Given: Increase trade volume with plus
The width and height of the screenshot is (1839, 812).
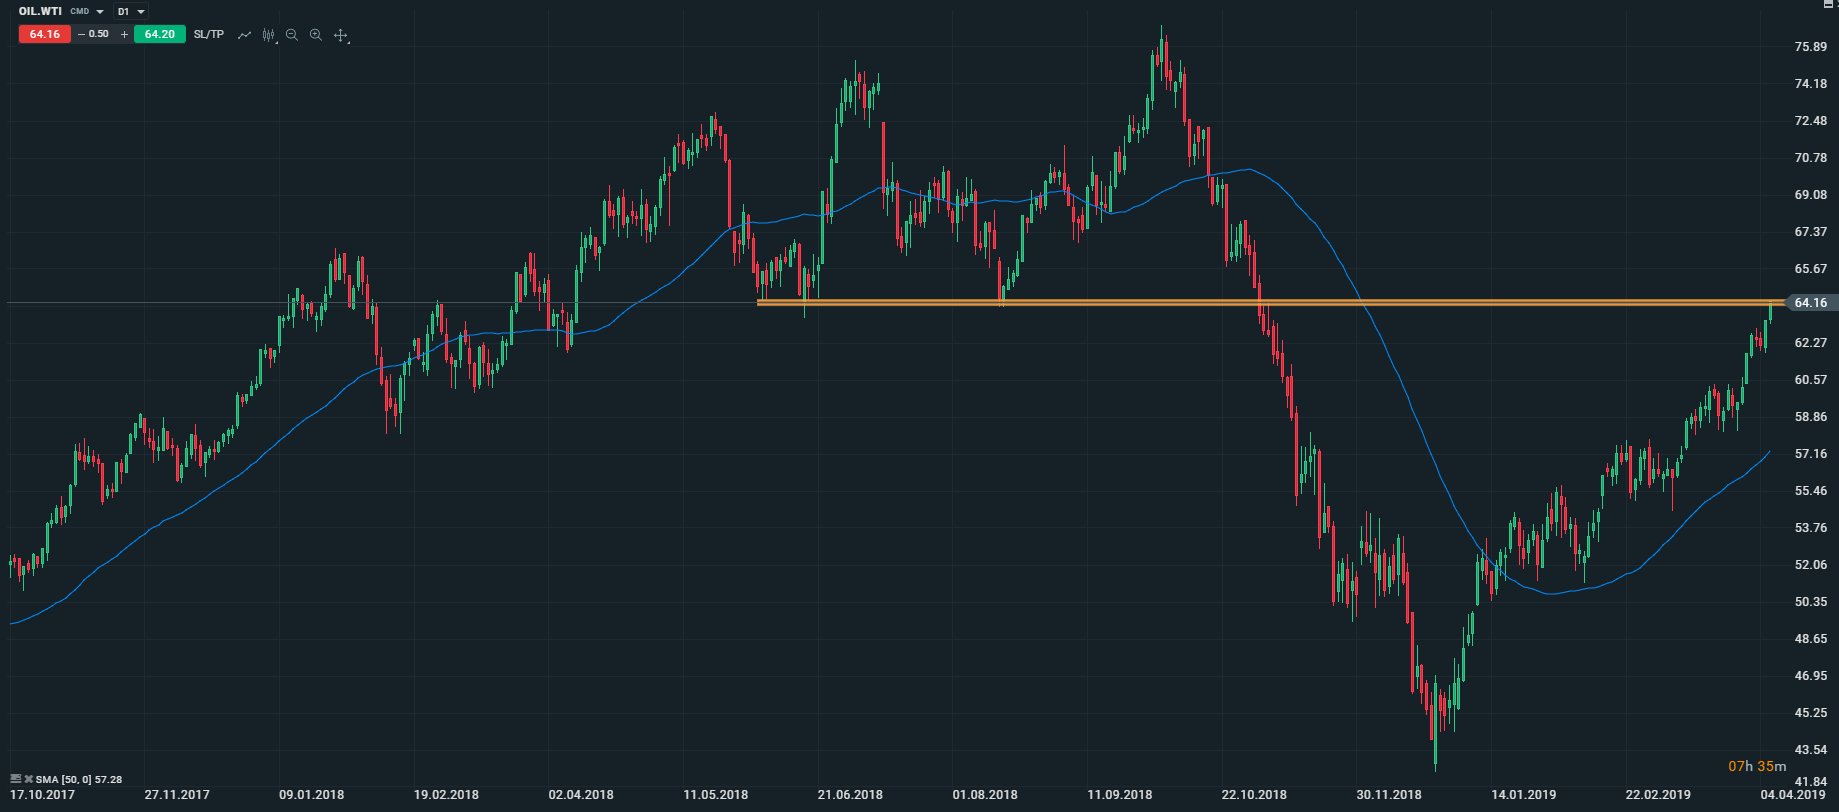Looking at the screenshot, I should (124, 34).
